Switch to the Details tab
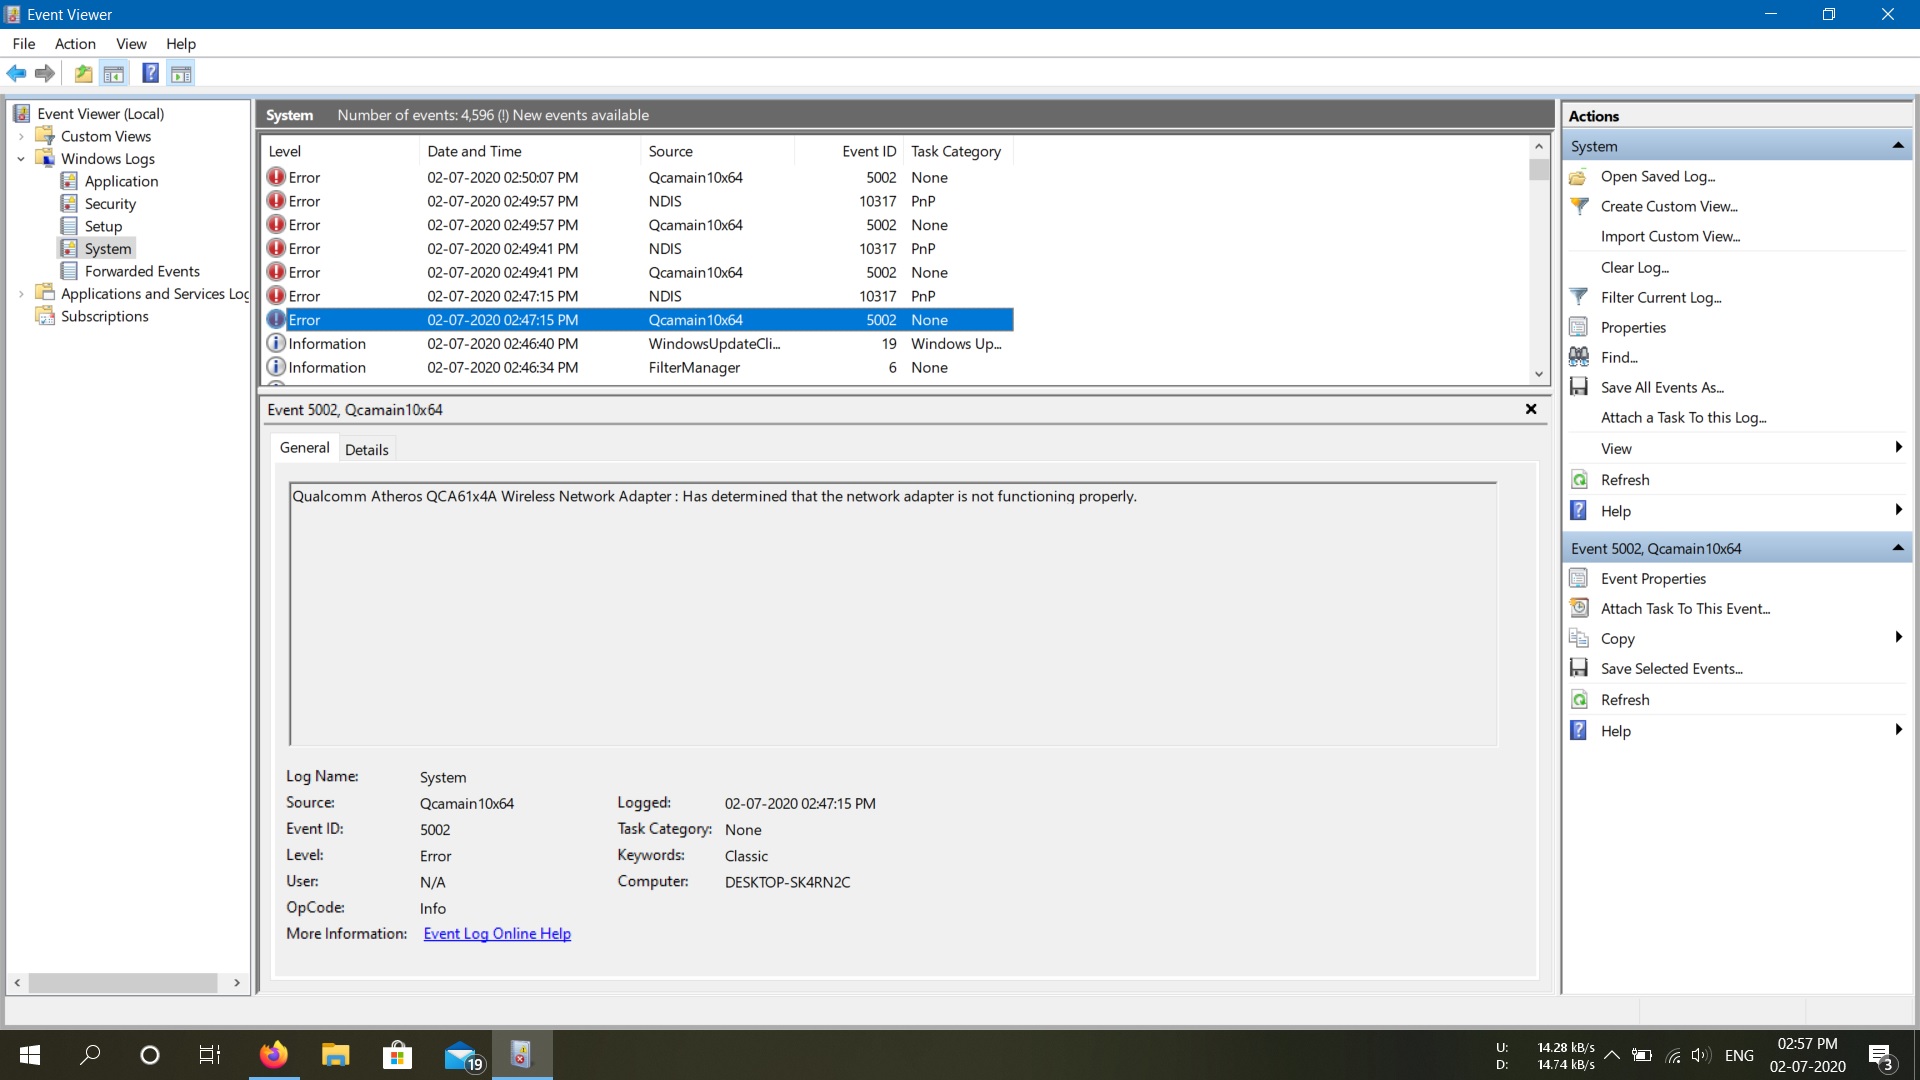This screenshot has width=1920, height=1080. tap(366, 449)
